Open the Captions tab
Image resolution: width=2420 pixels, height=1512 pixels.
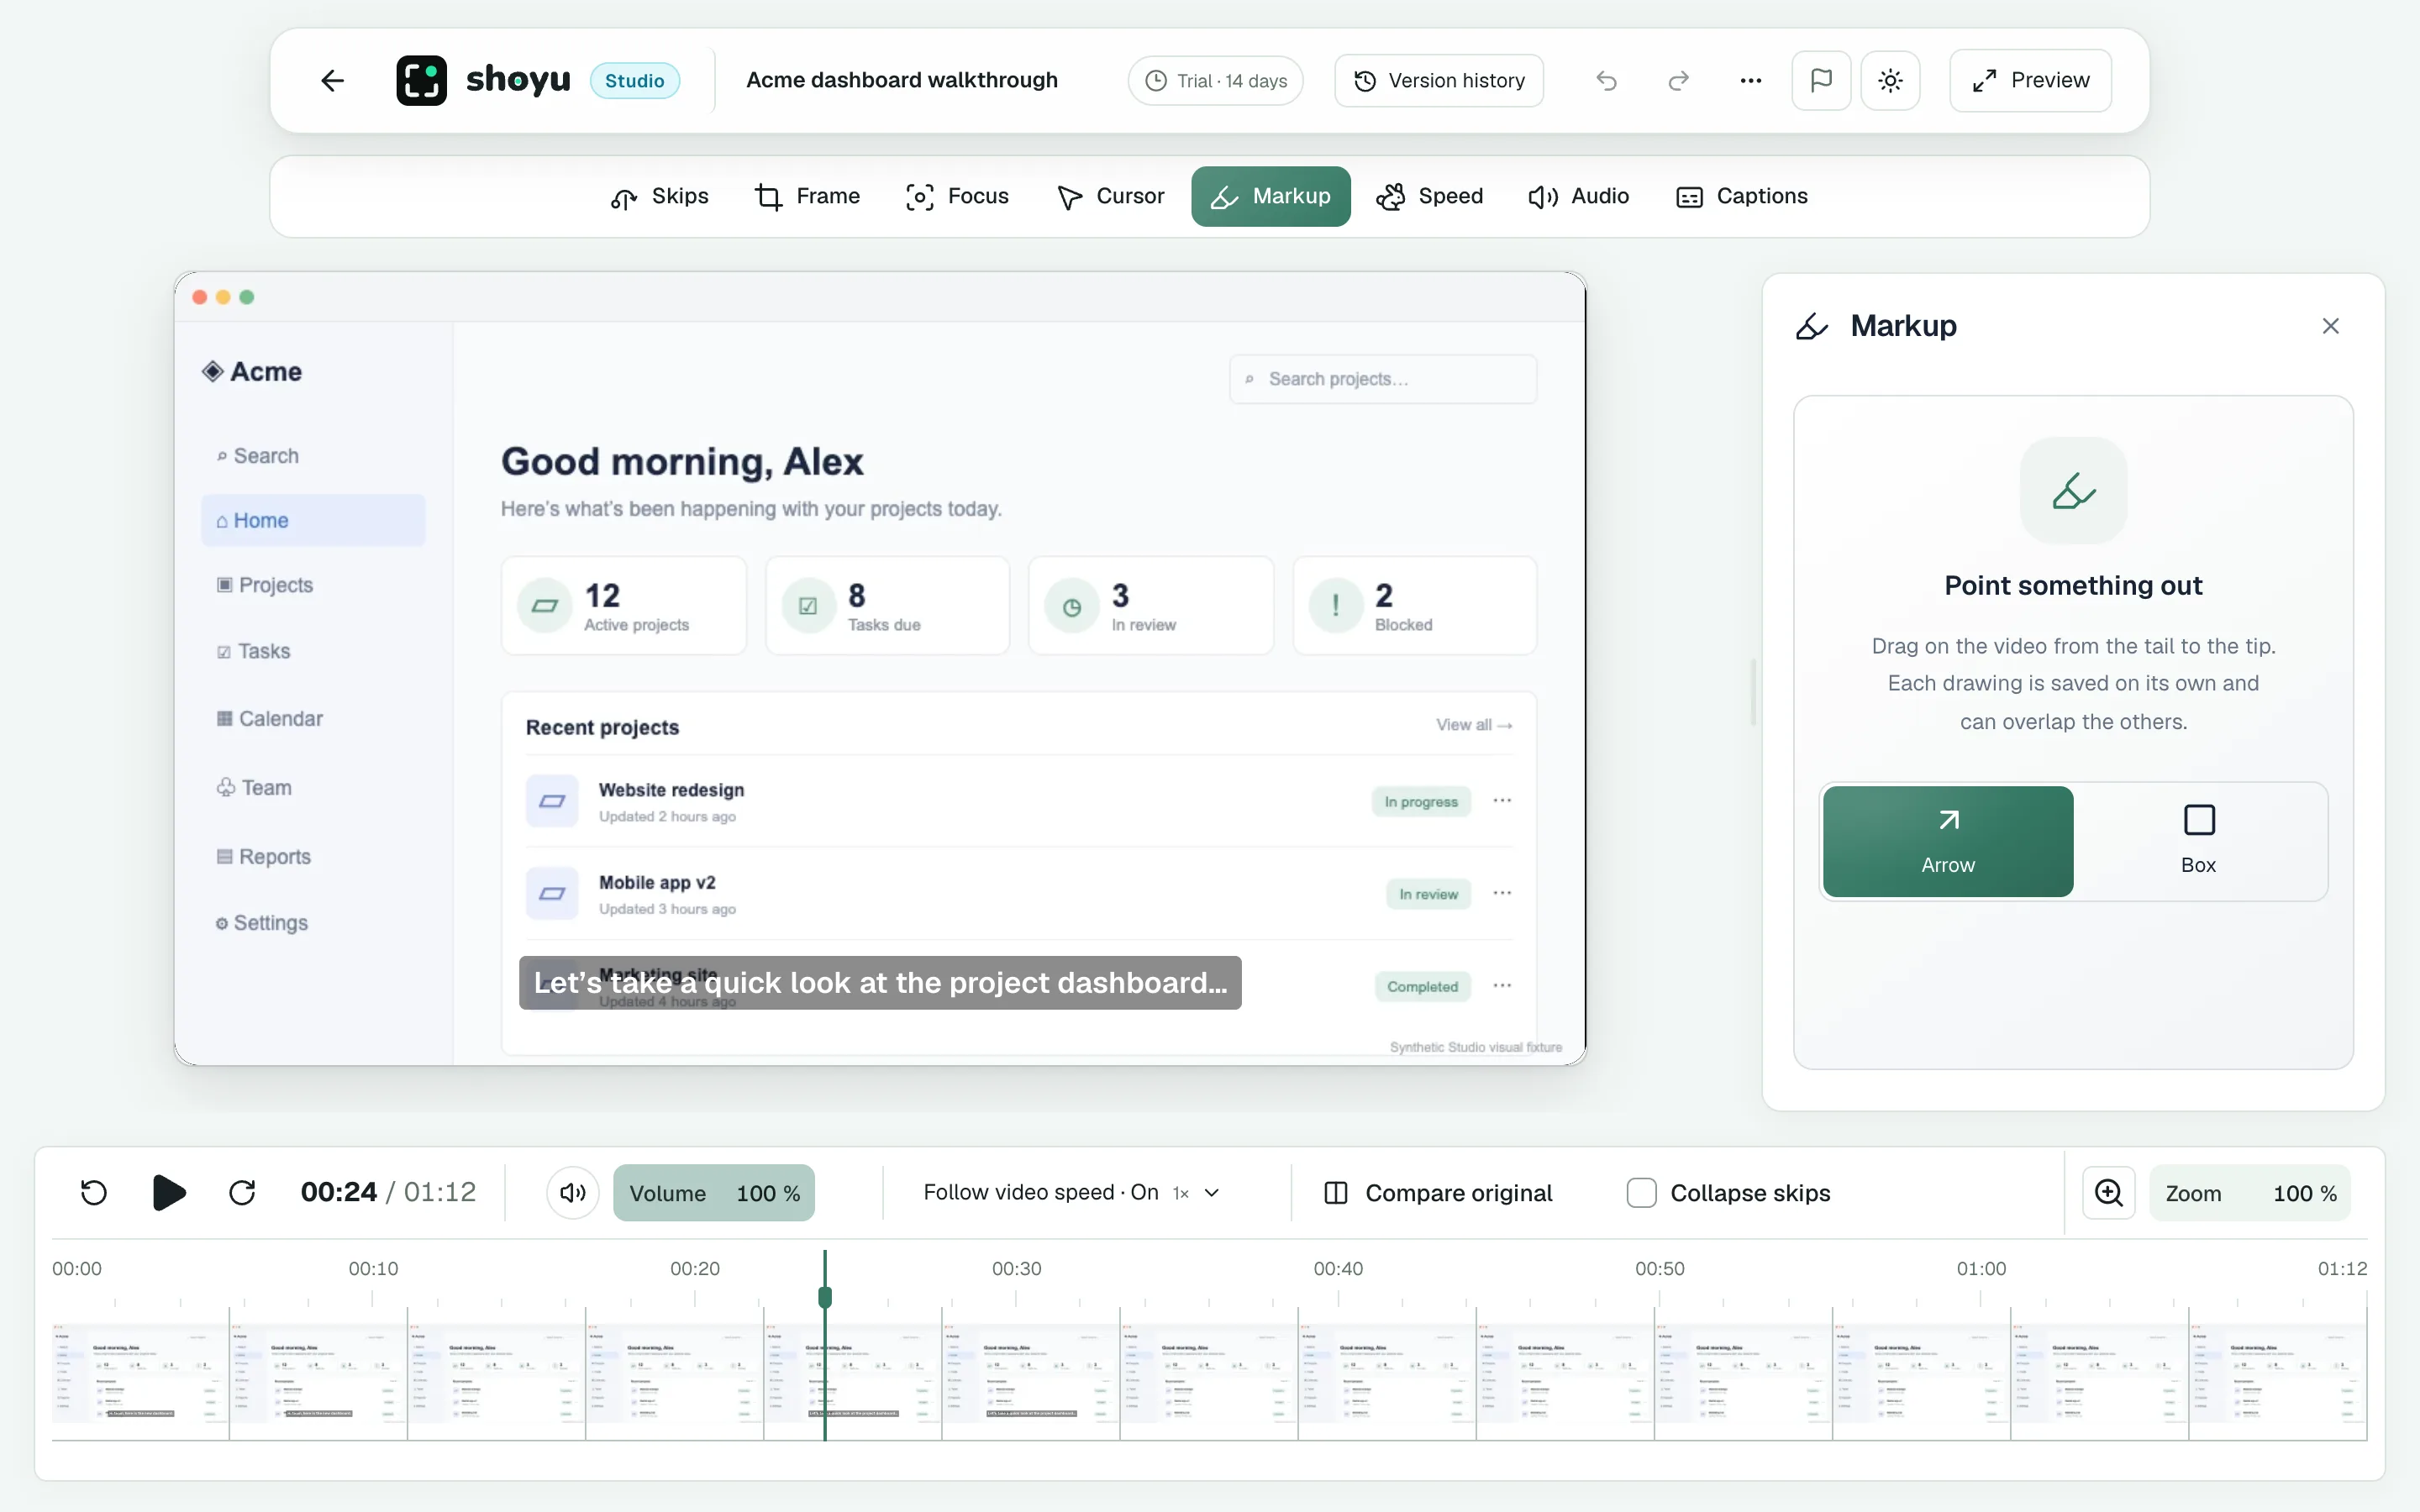[1742, 196]
